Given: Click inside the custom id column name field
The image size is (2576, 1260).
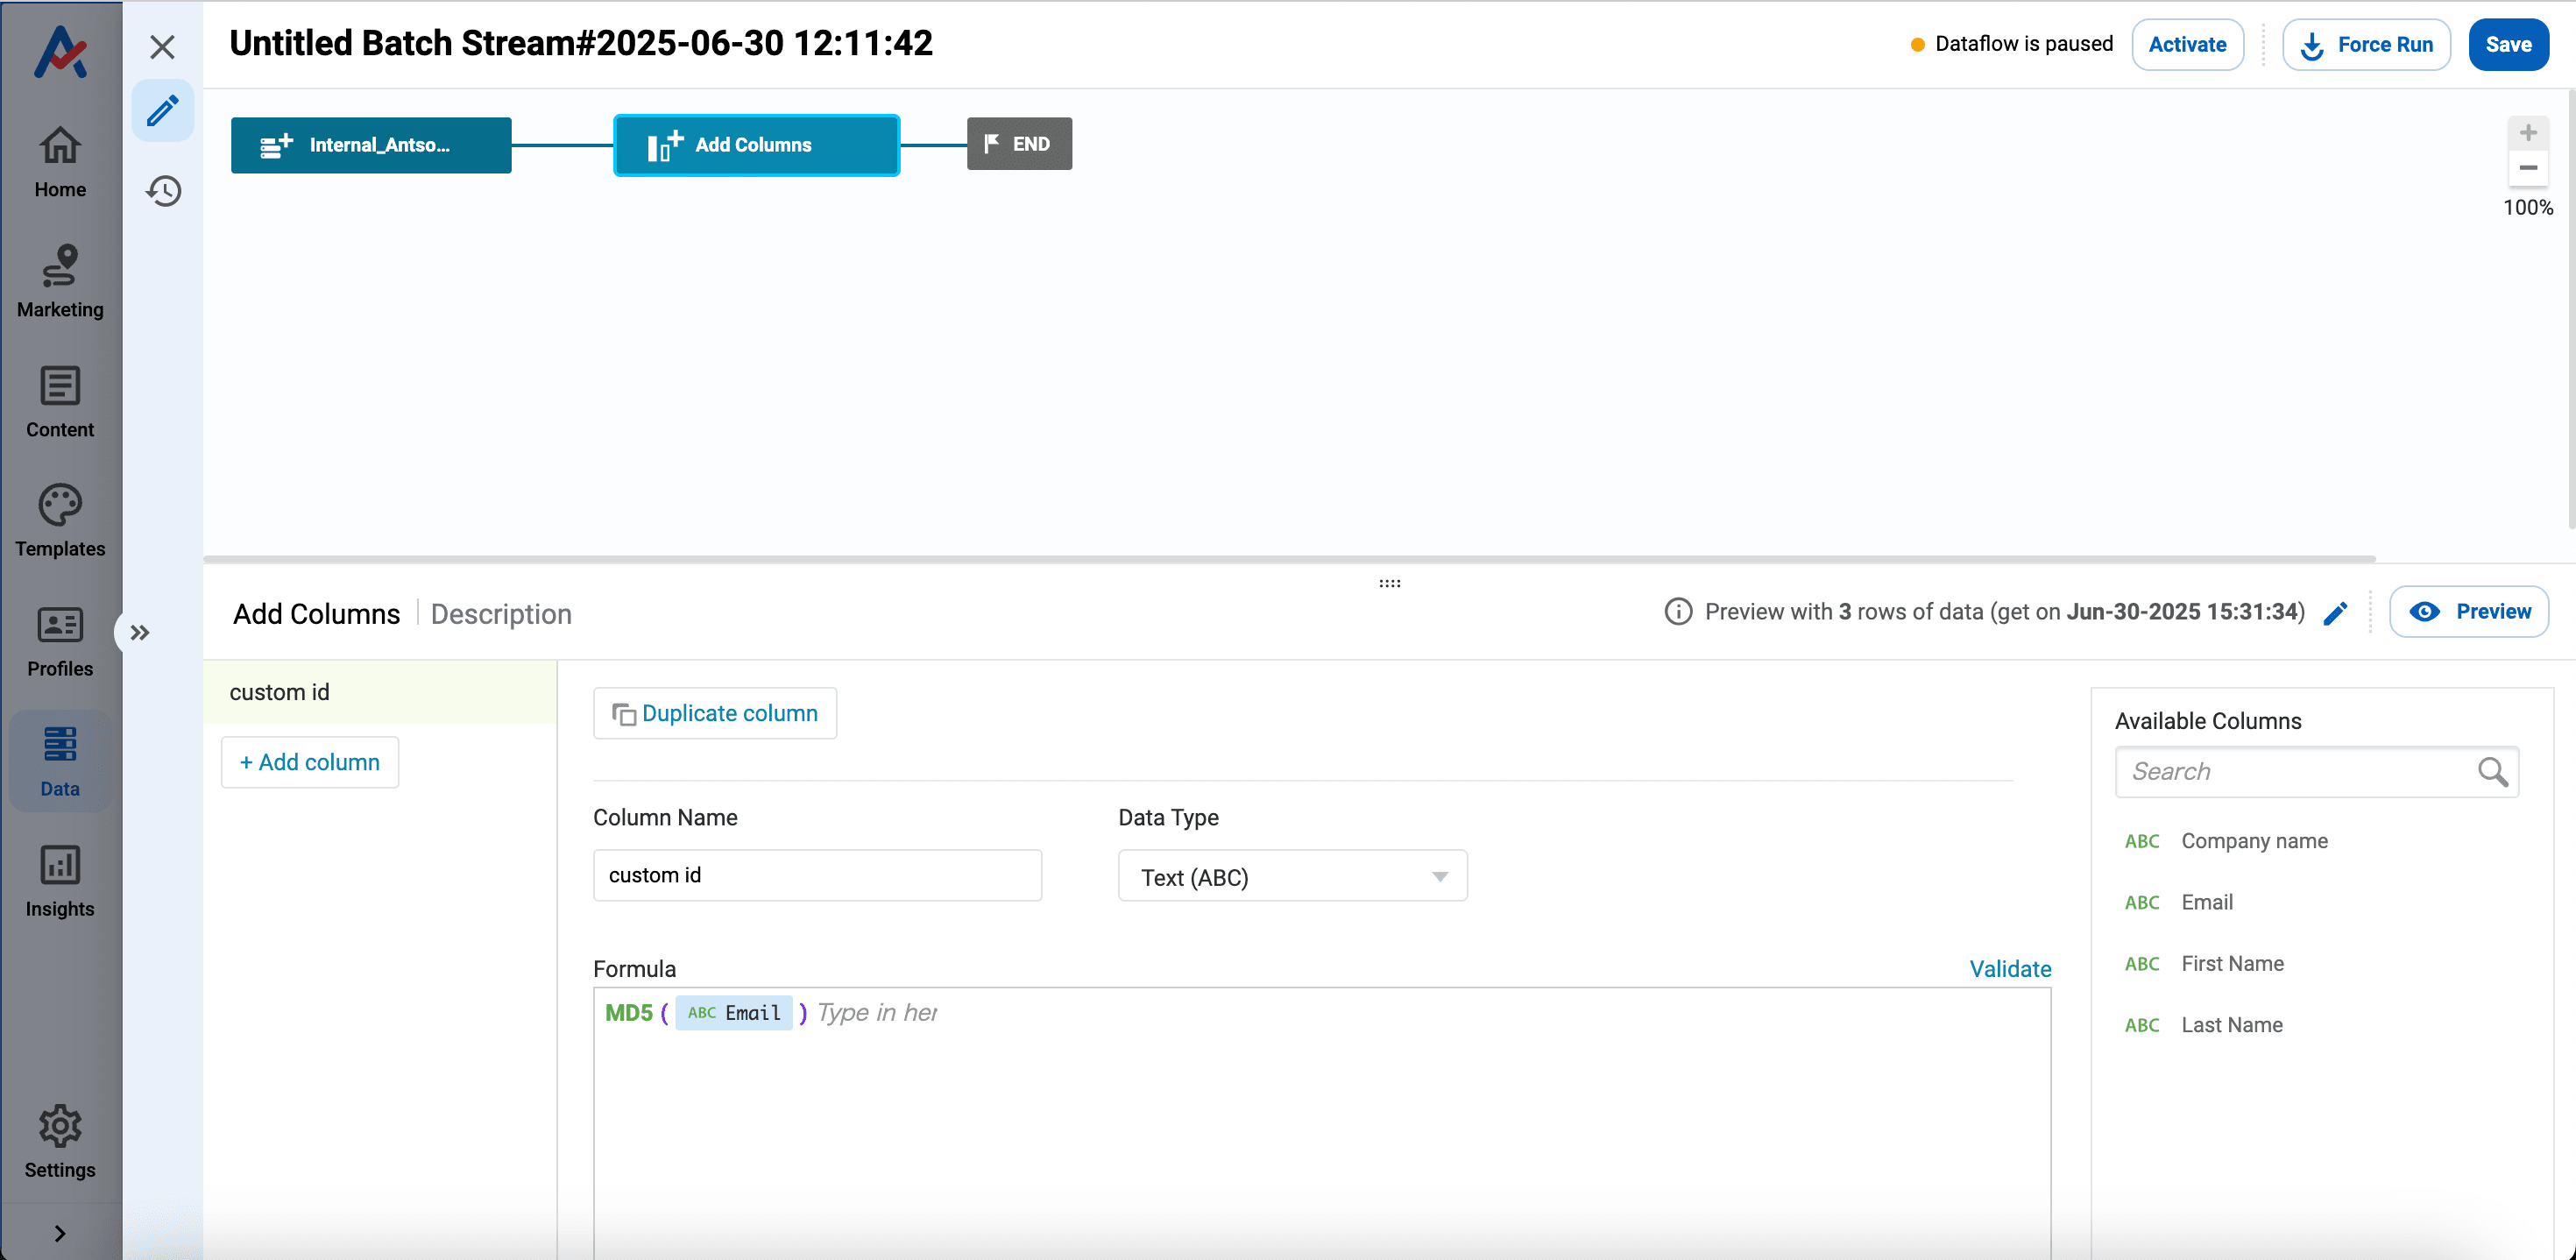Looking at the screenshot, I should (x=817, y=875).
